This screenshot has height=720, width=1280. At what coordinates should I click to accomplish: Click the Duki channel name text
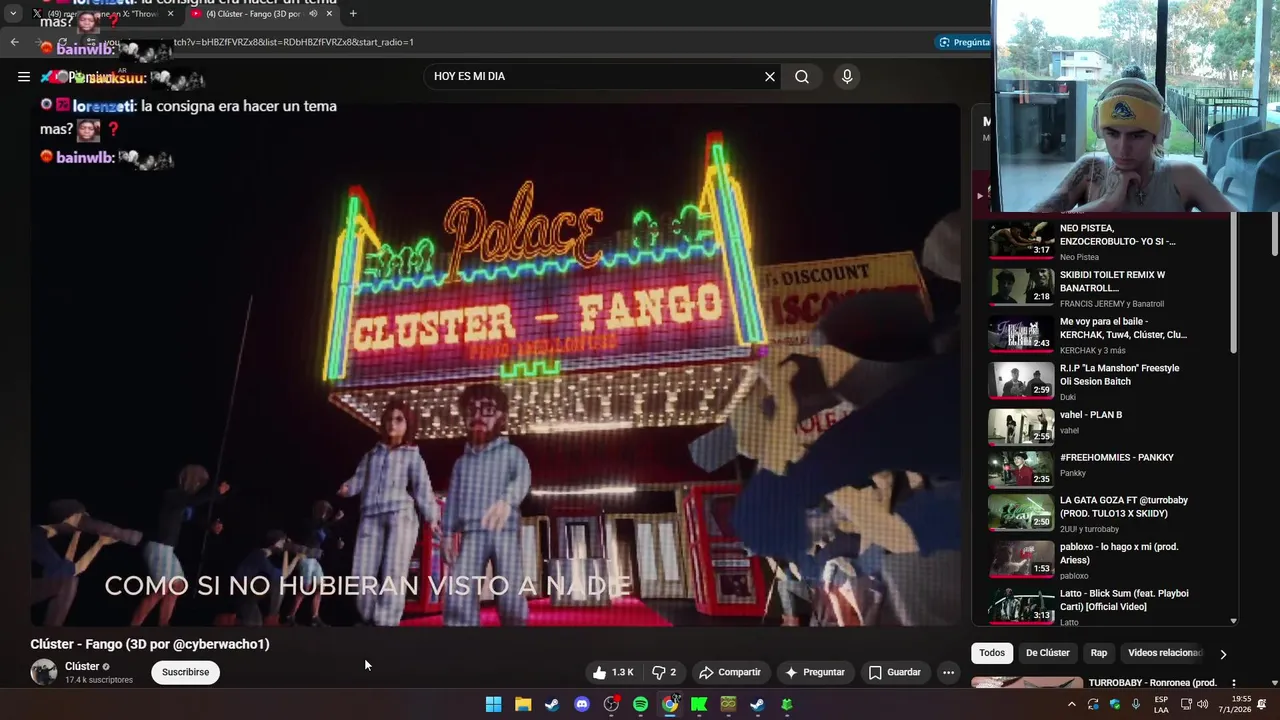tap(1070, 396)
